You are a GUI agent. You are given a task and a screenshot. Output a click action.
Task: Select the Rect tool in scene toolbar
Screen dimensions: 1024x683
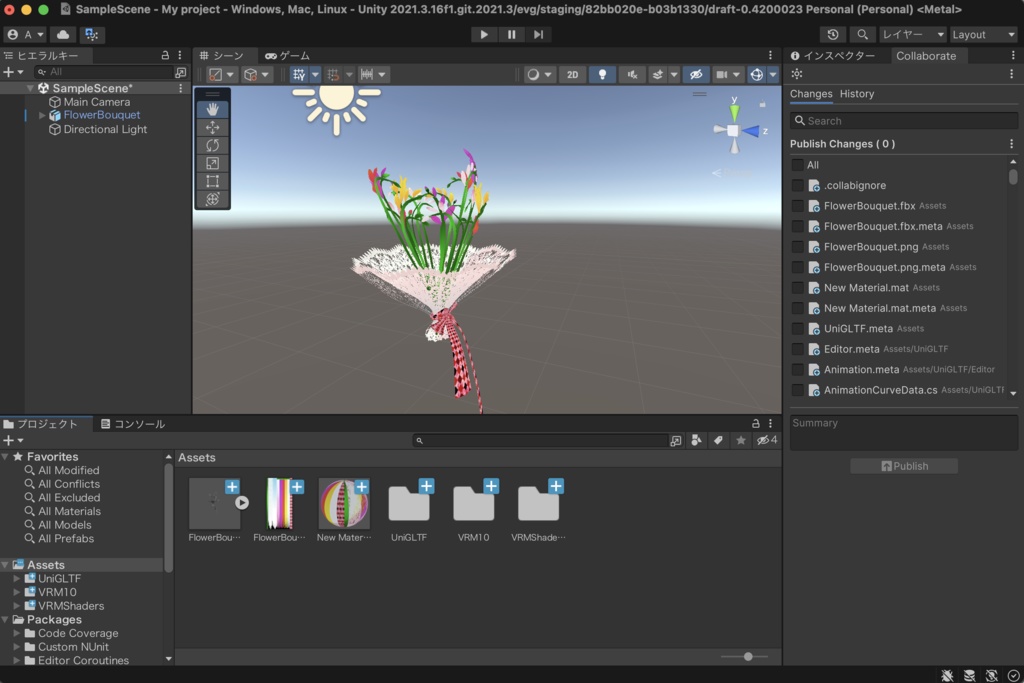[212, 182]
